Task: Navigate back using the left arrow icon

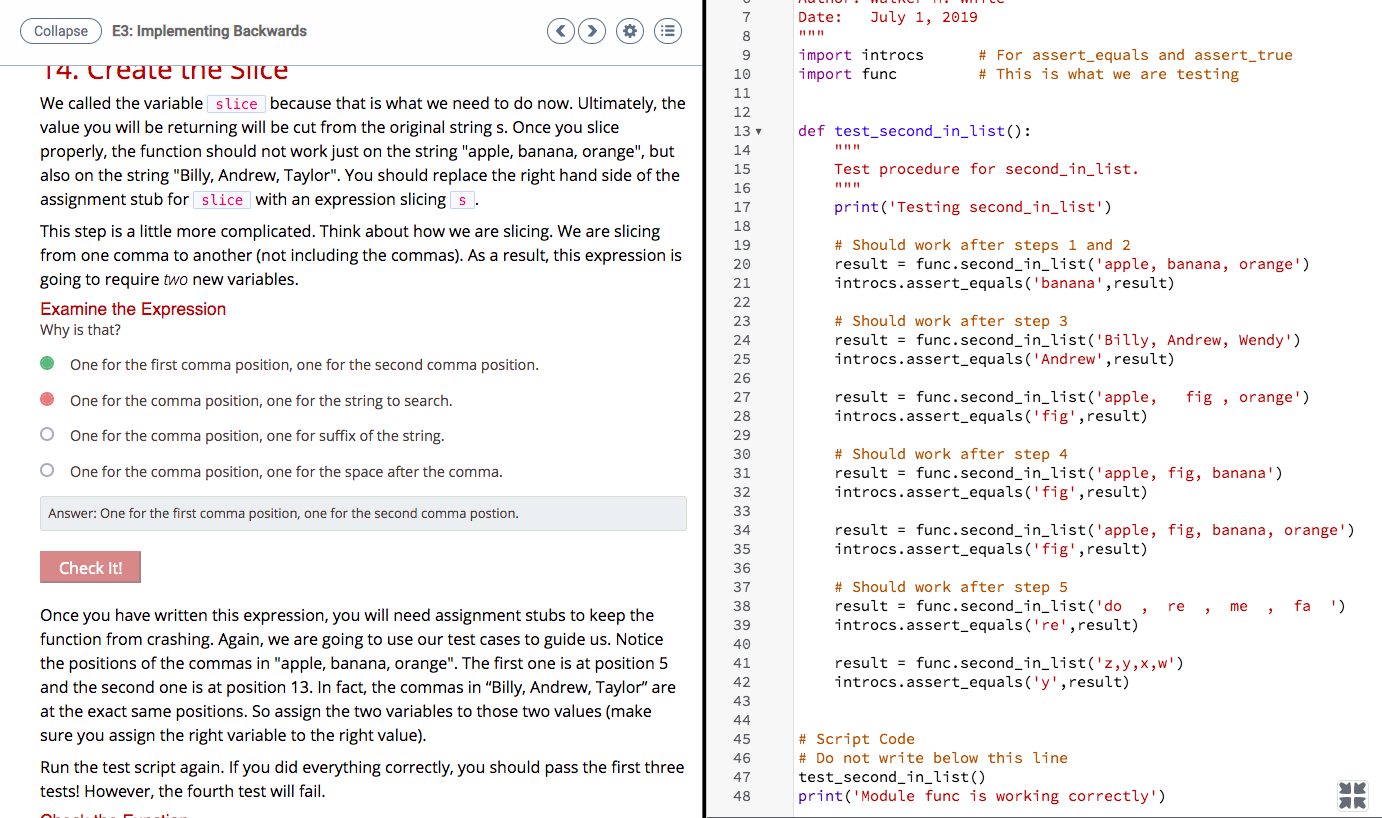Action: (560, 31)
